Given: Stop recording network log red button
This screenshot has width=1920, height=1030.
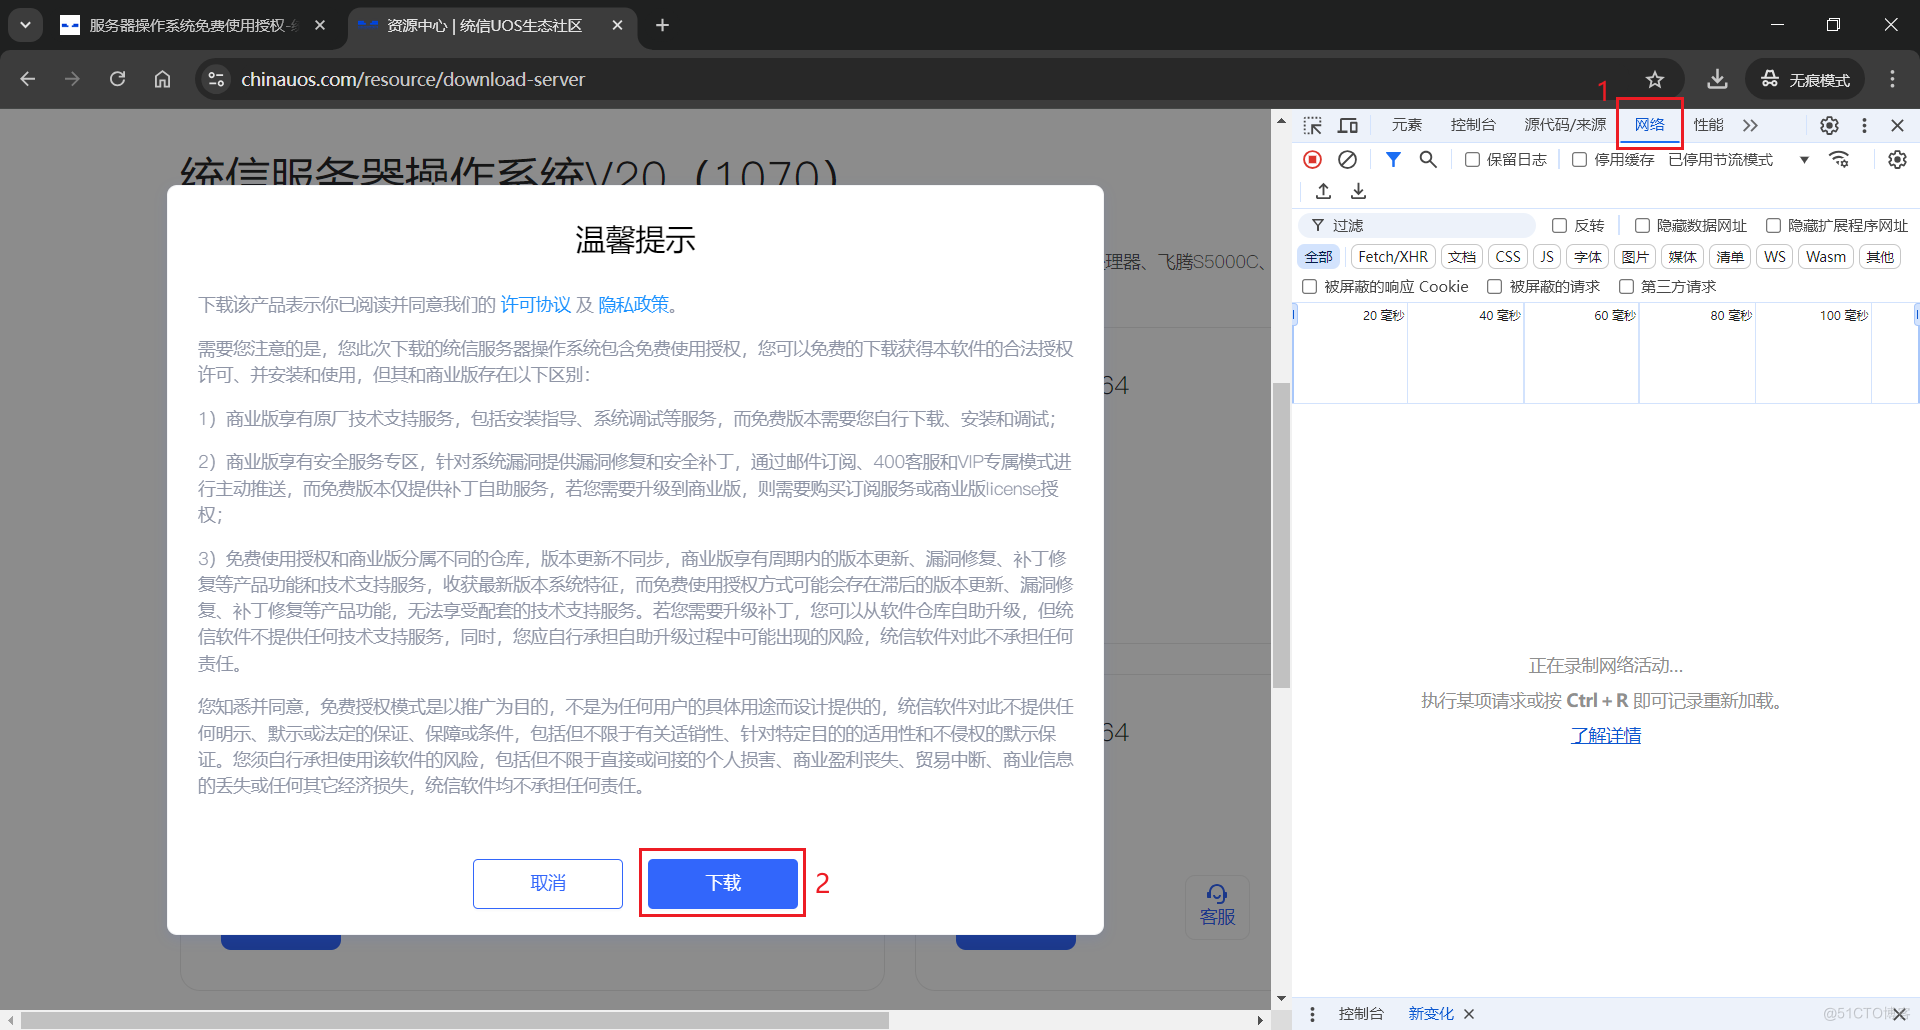Looking at the screenshot, I should pos(1313,159).
